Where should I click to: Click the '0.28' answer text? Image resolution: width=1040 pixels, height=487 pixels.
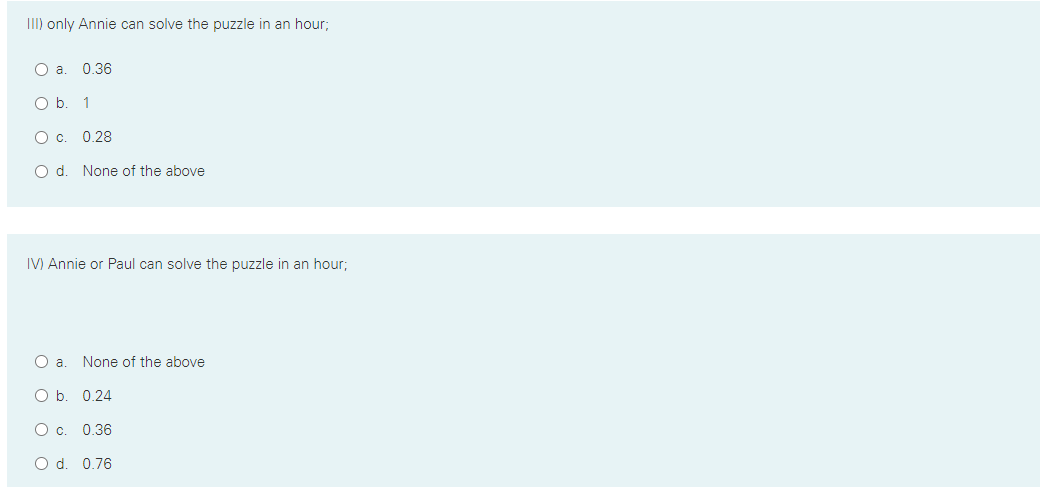point(98,137)
